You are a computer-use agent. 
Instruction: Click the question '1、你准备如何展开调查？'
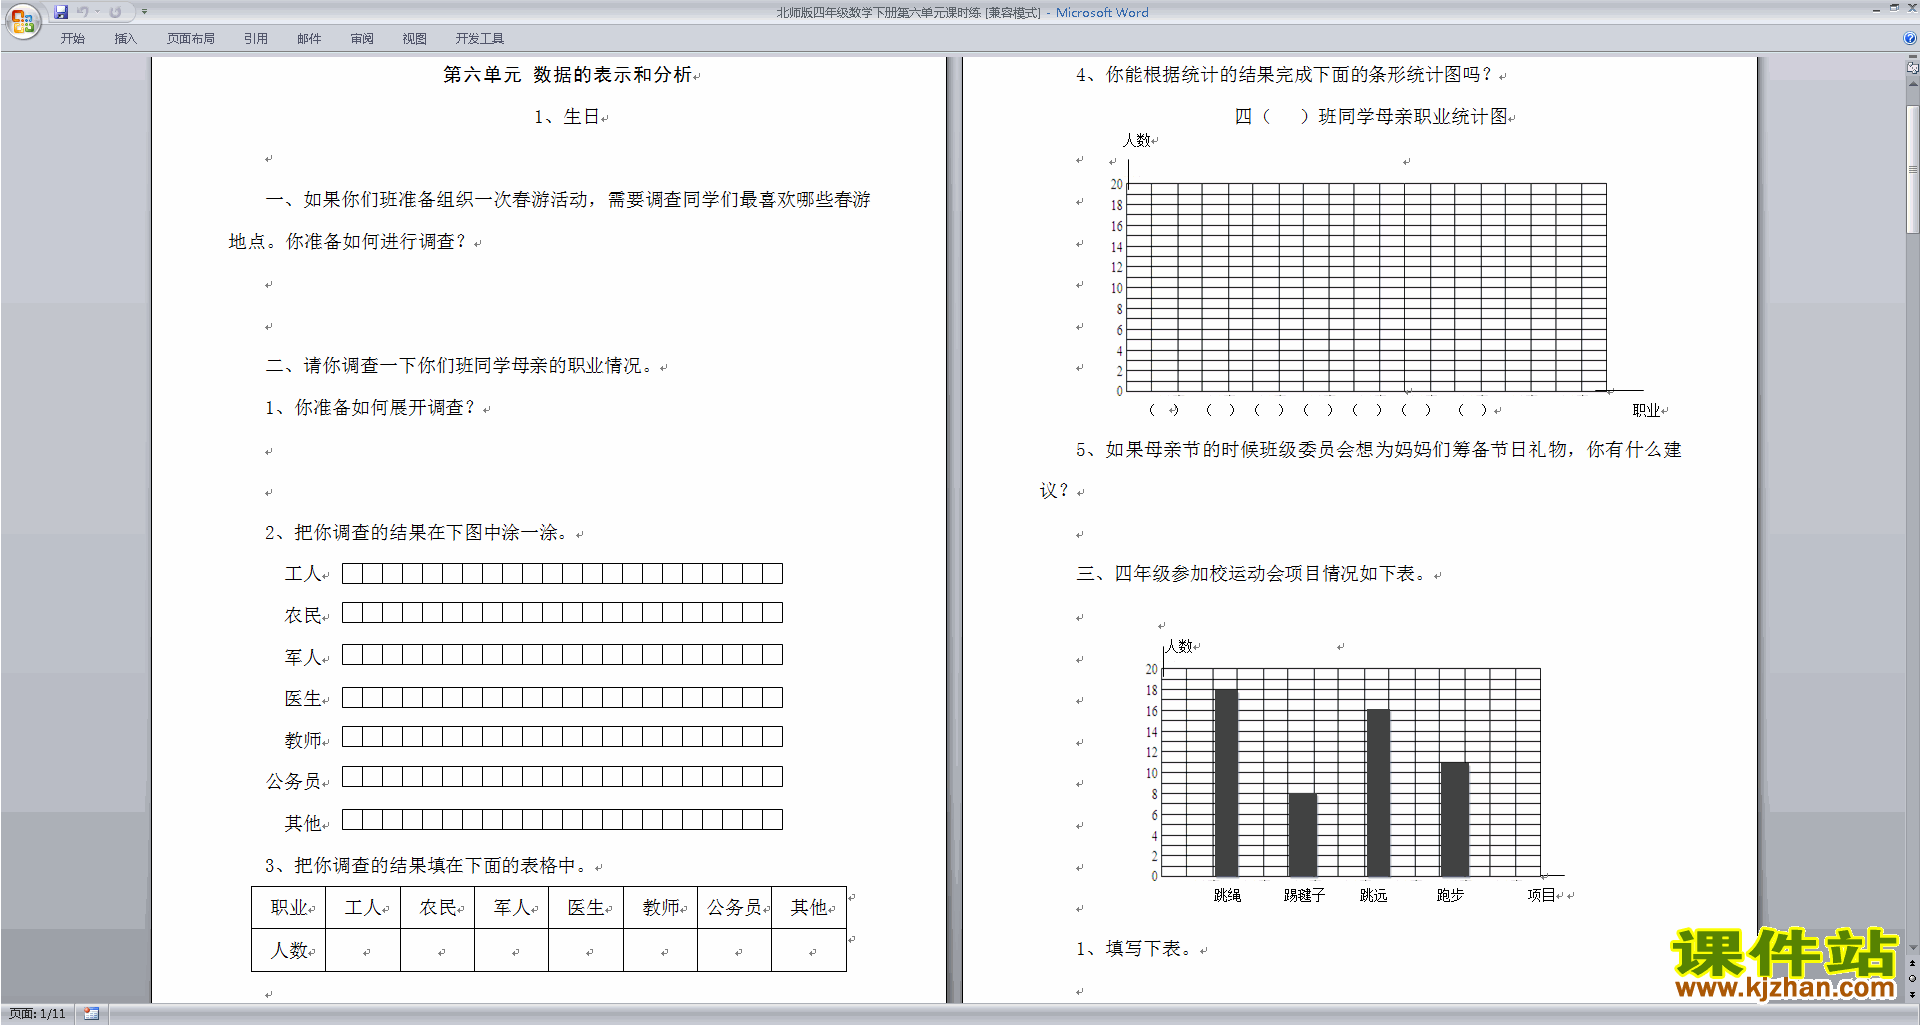pos(372,408)
